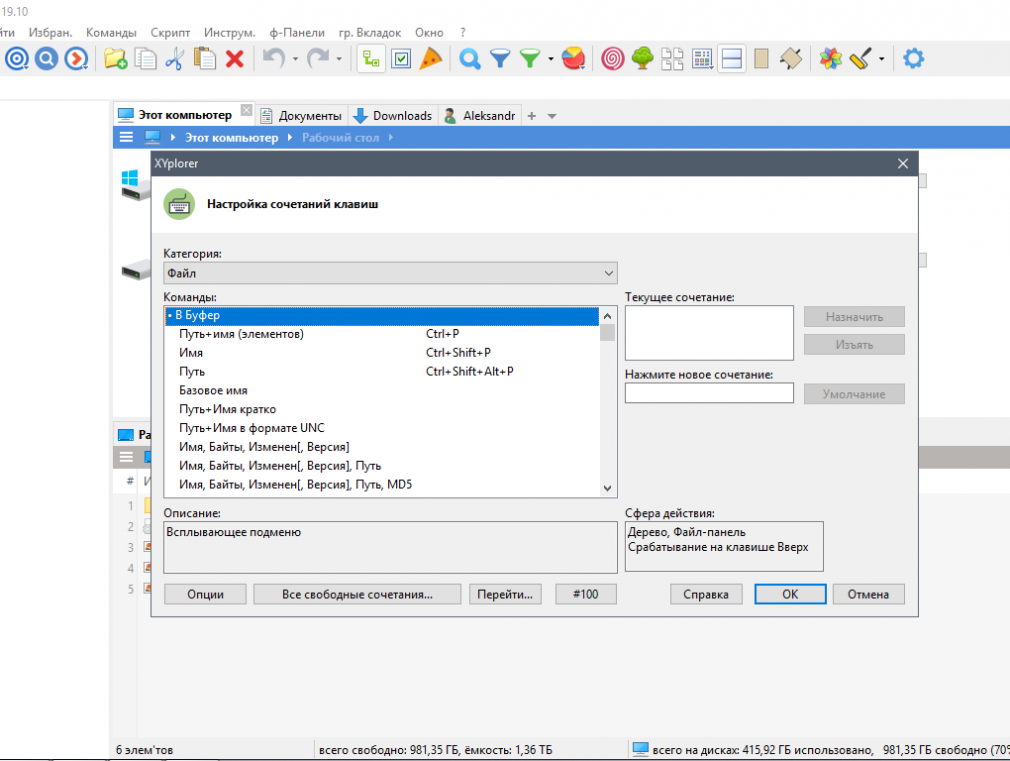The image size is (1010, 761).
Task: Click the blue funnel filter icon
Action: pos(500,59)
